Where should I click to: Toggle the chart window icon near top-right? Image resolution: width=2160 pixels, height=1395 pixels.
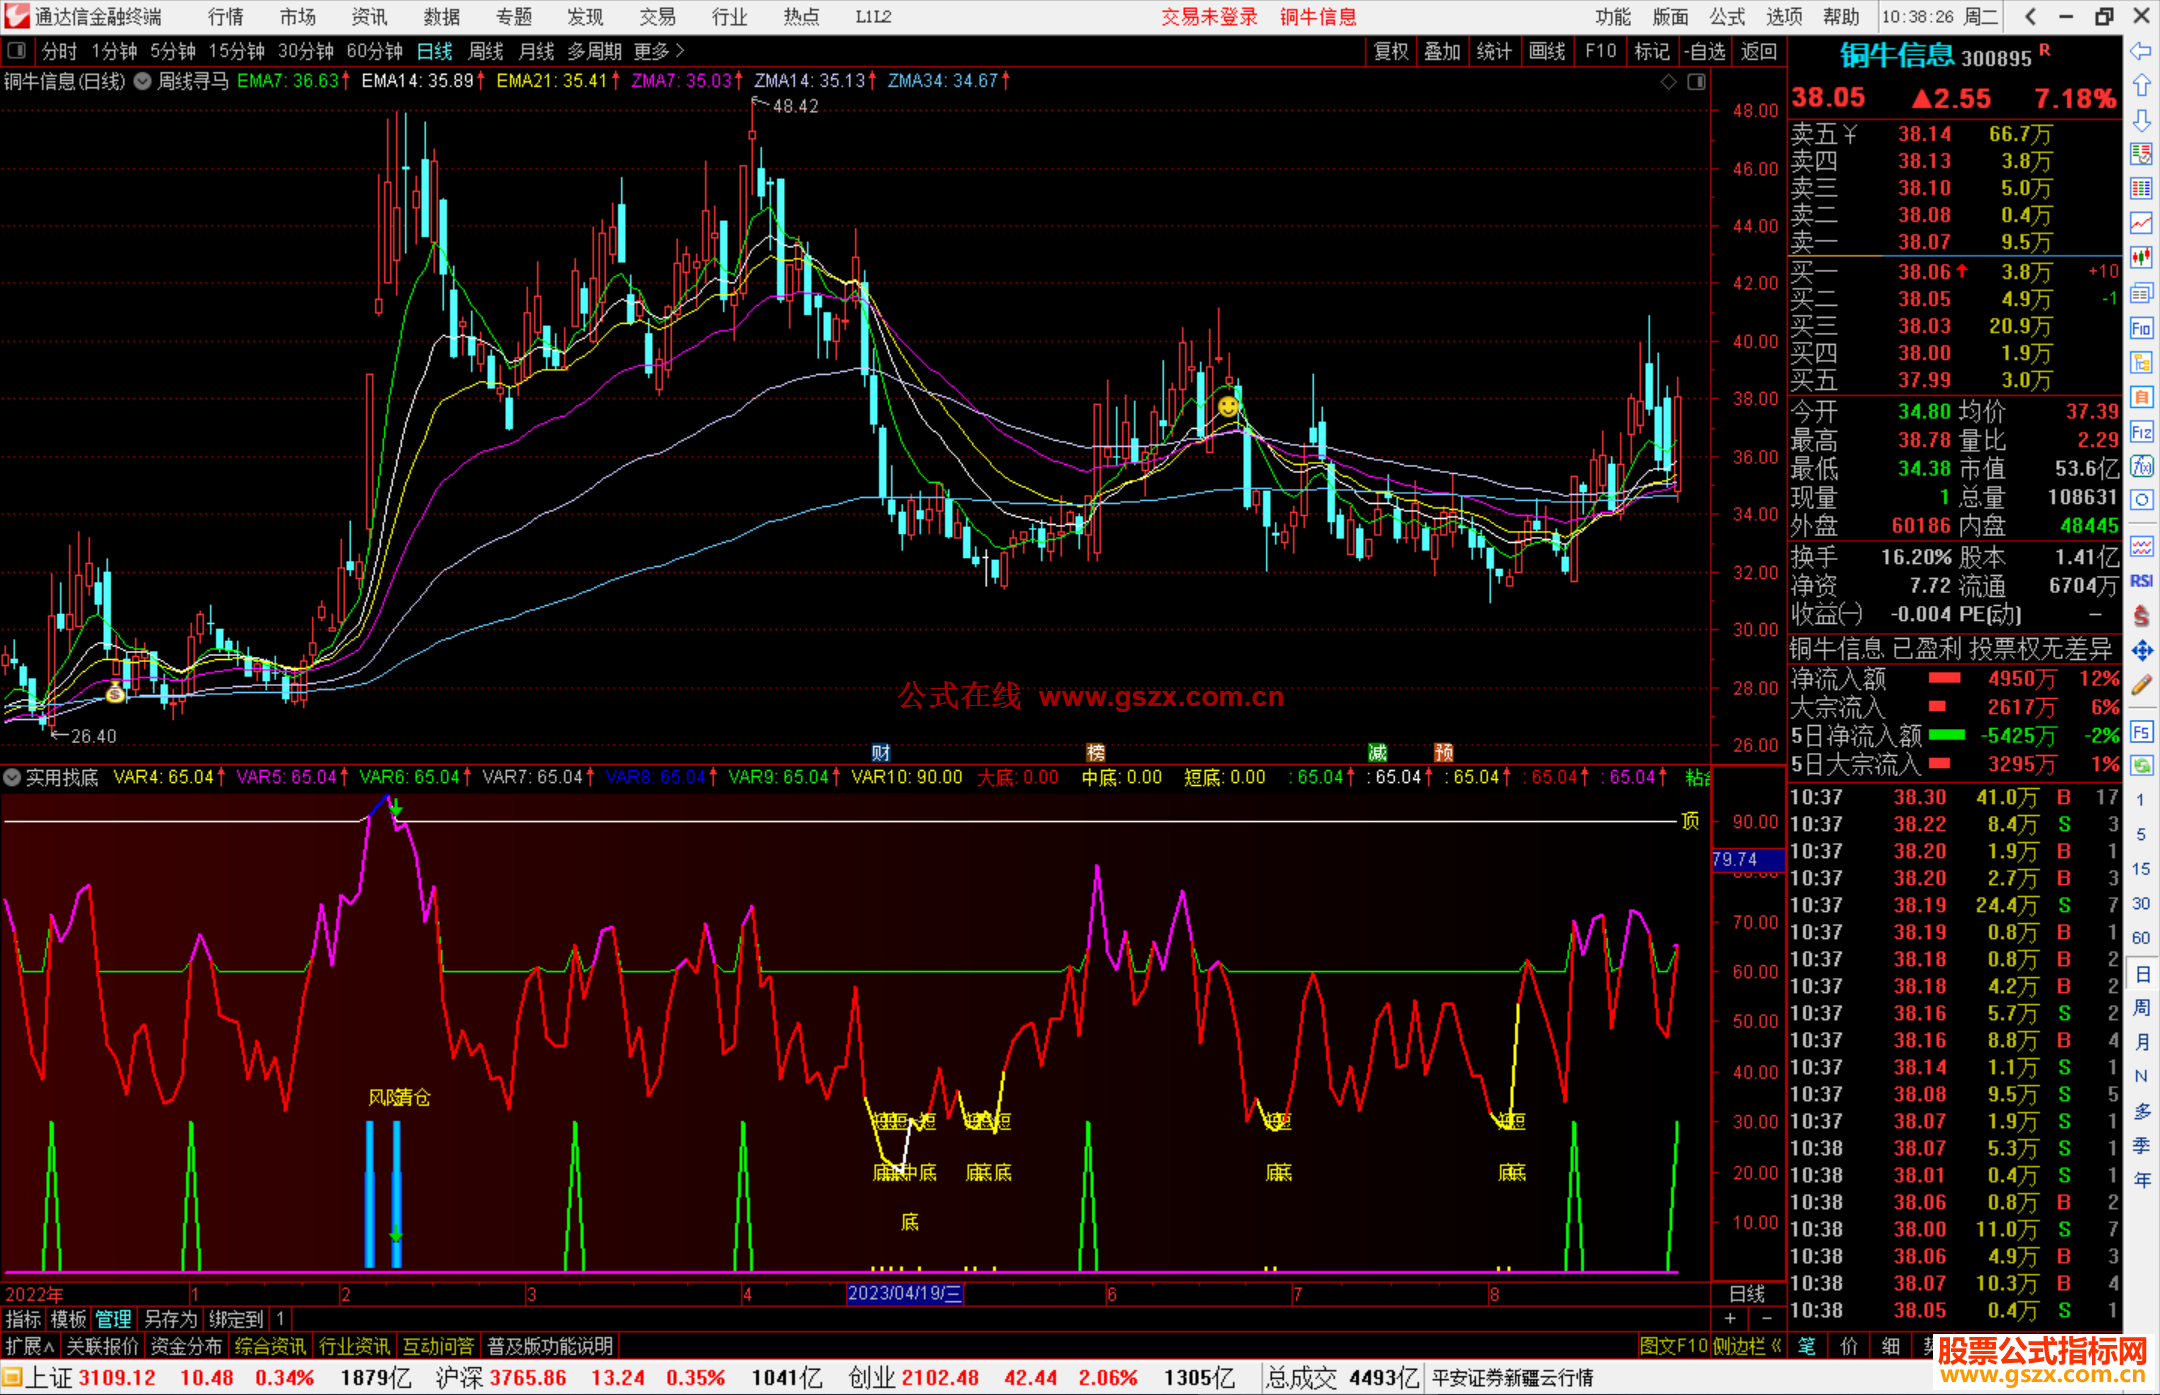coord(1696,82)
